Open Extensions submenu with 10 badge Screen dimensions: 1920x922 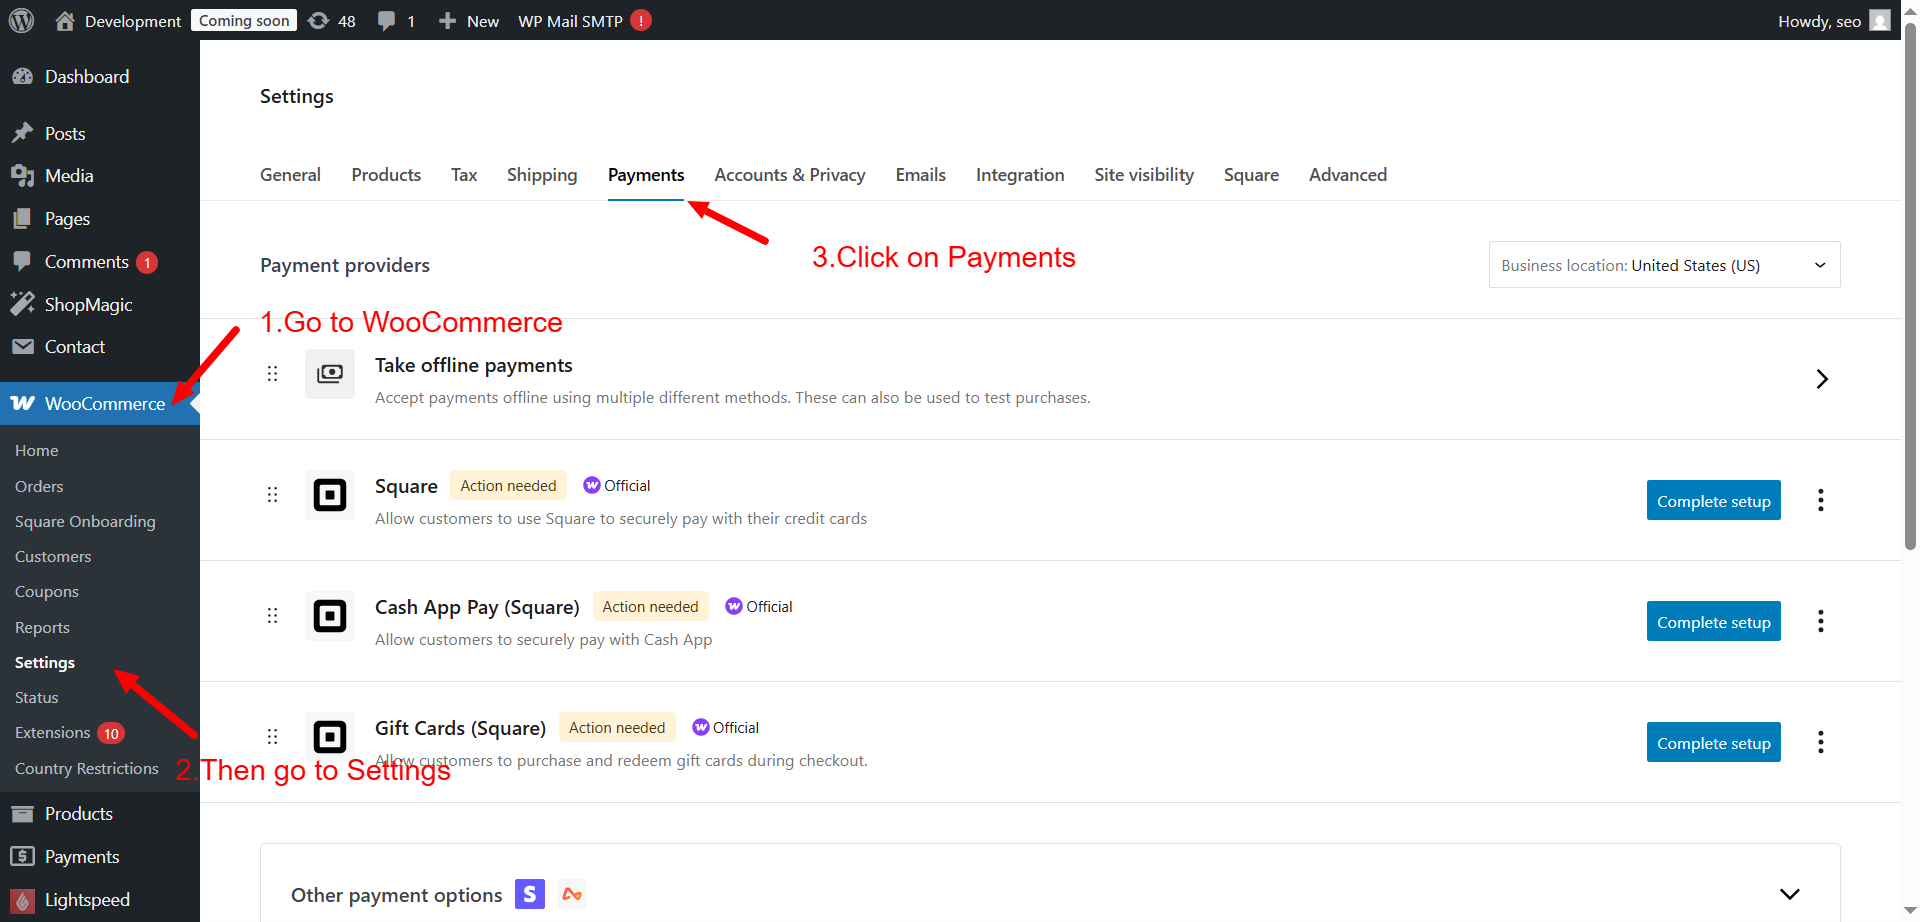pos(68,733)
